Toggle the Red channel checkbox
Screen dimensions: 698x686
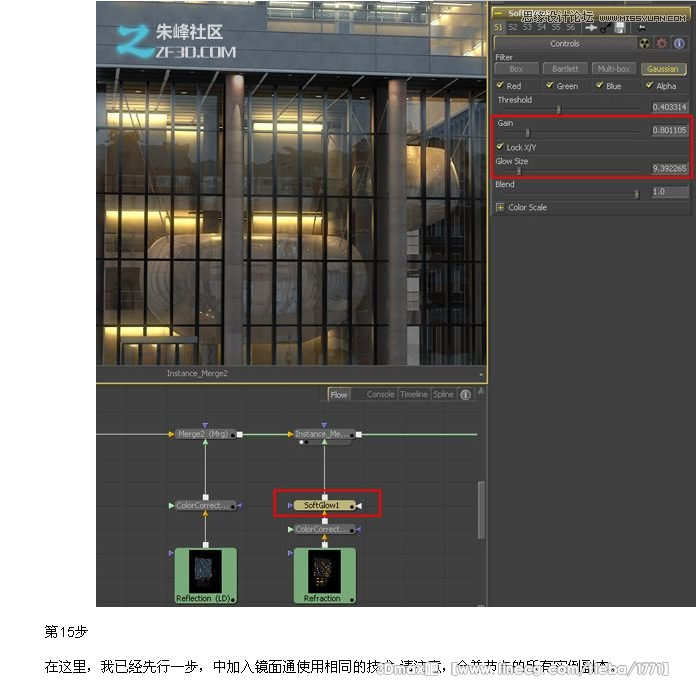pyautogui.click(x=500, y=85)
